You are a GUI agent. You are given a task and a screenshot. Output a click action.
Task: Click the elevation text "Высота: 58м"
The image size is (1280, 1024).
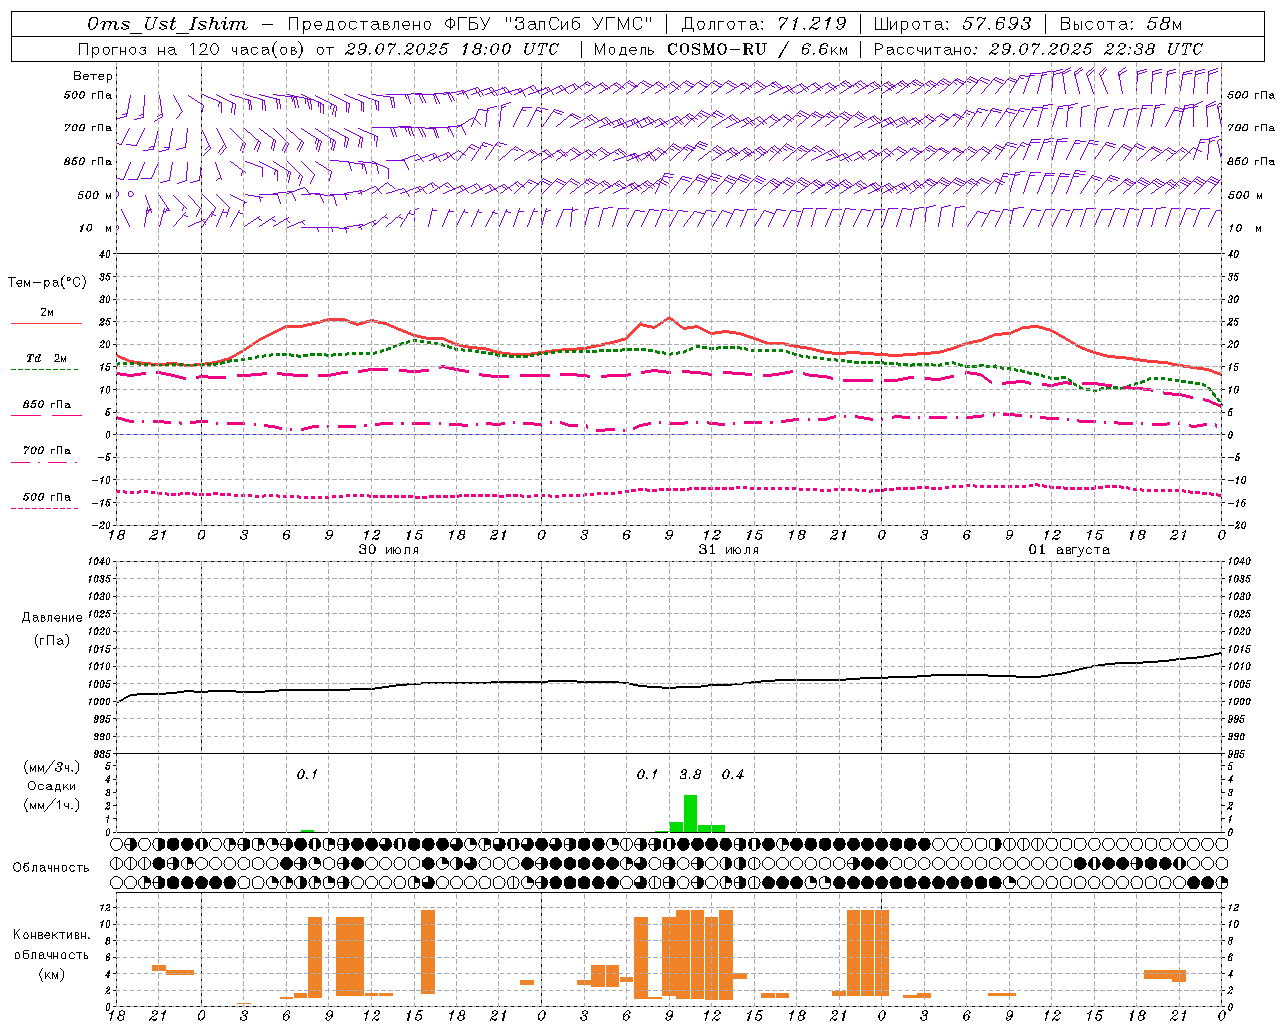coord(1120,24)
